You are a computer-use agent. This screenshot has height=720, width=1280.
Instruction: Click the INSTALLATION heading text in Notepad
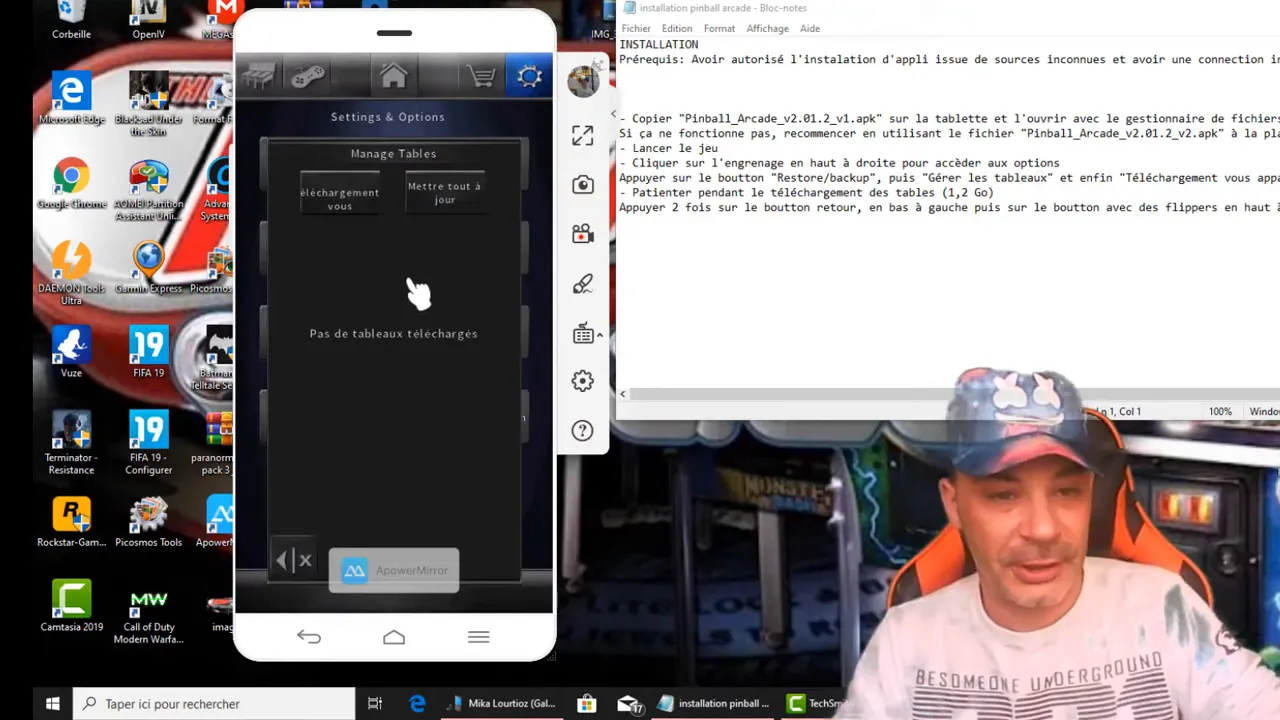(659, 44)
